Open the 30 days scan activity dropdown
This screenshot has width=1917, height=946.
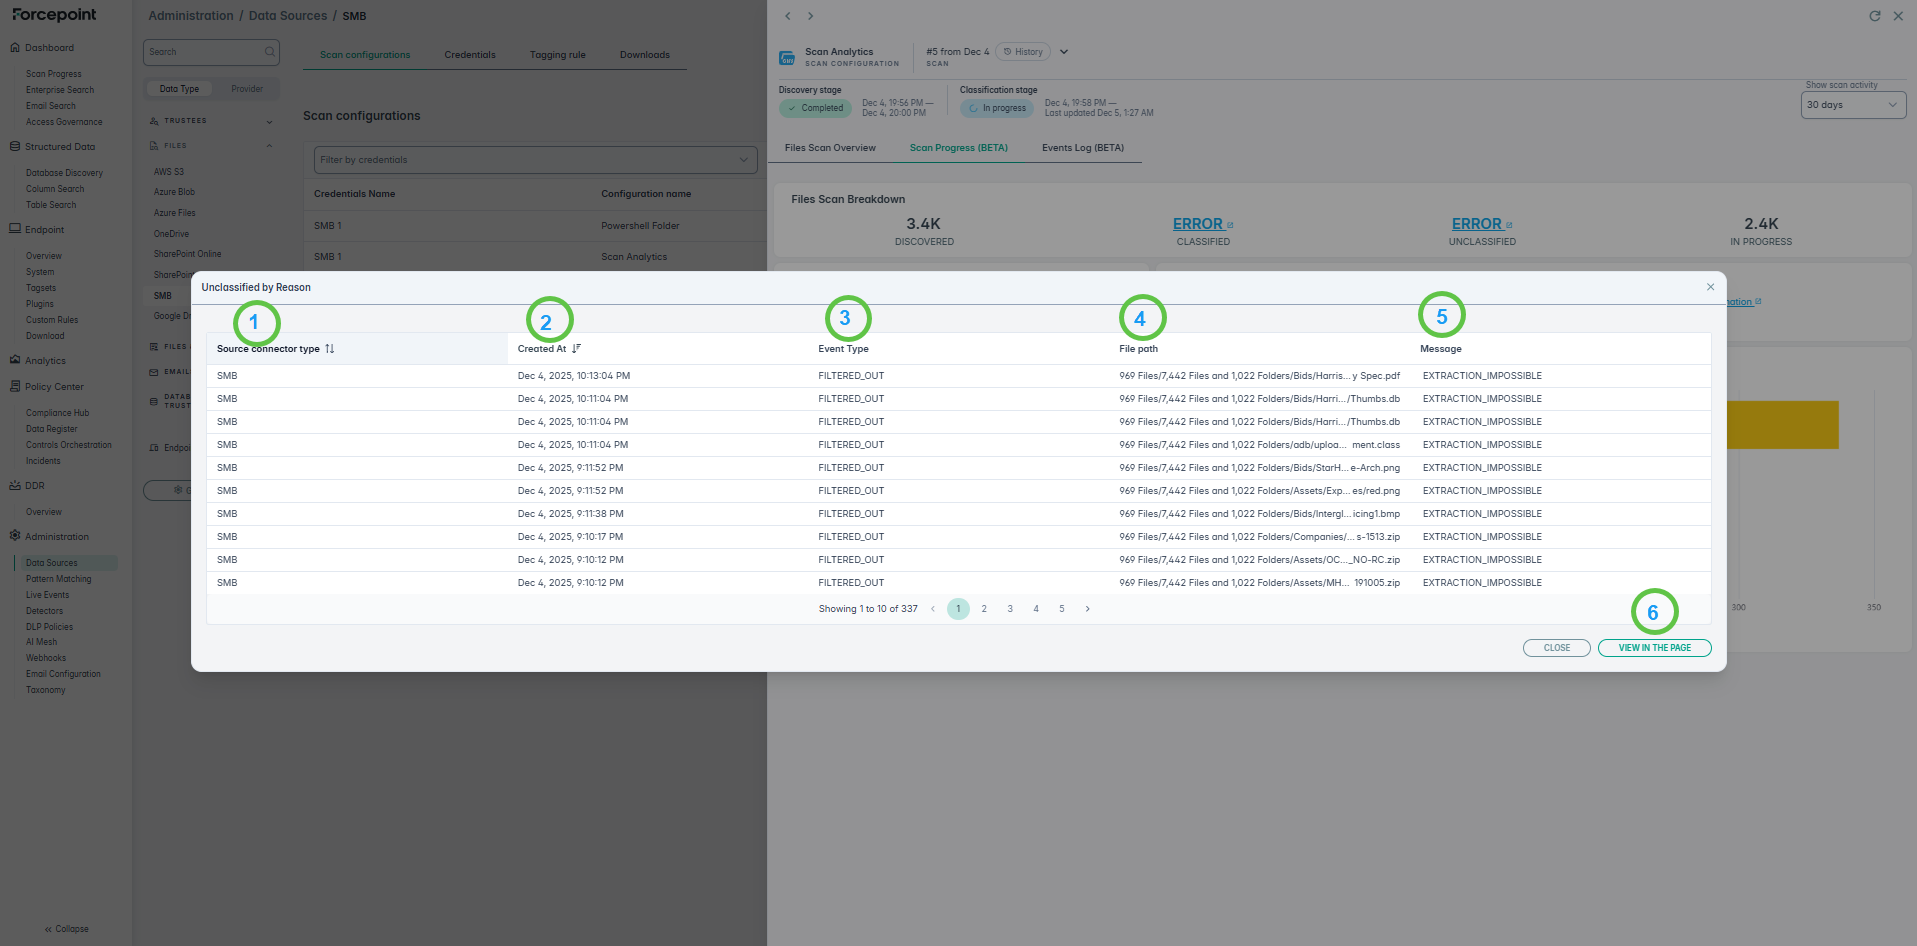point(1852,105)
